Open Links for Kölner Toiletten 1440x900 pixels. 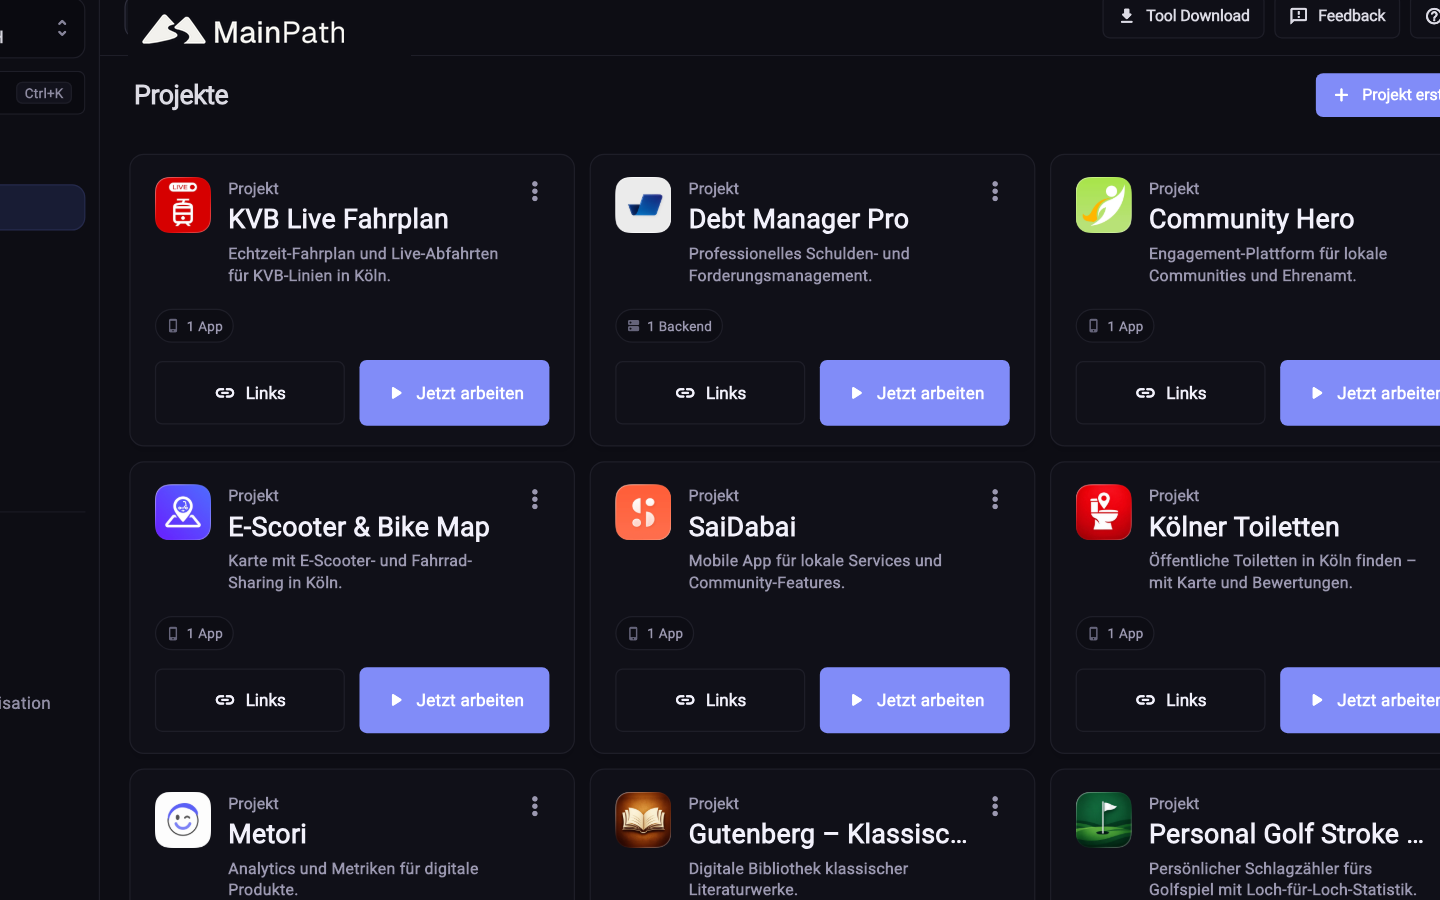coord(1170,700)
